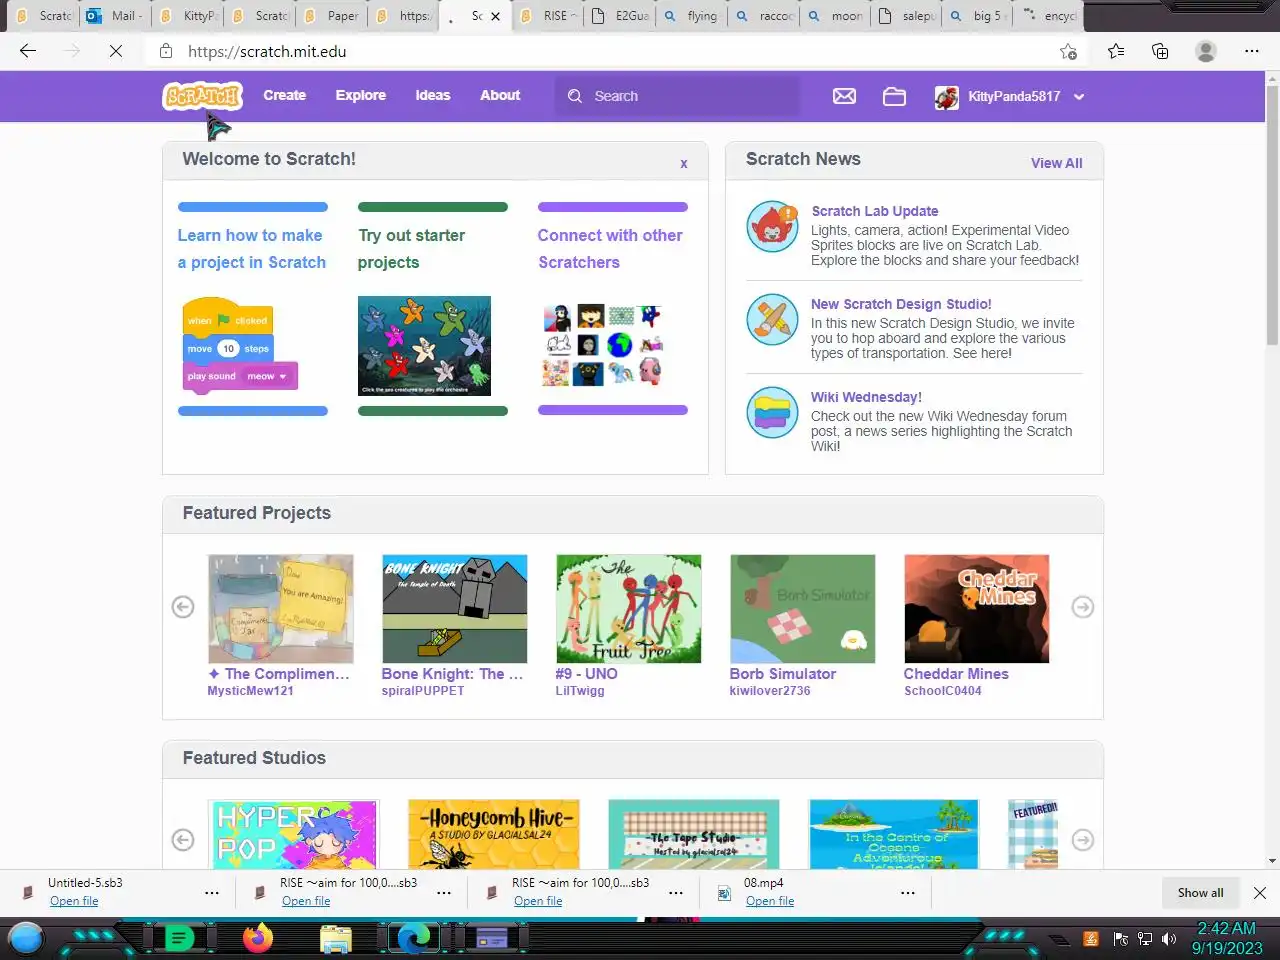Open Learn how to make a project link
The width and height of the screenshot is (1280, 960).
pos(252,249)
